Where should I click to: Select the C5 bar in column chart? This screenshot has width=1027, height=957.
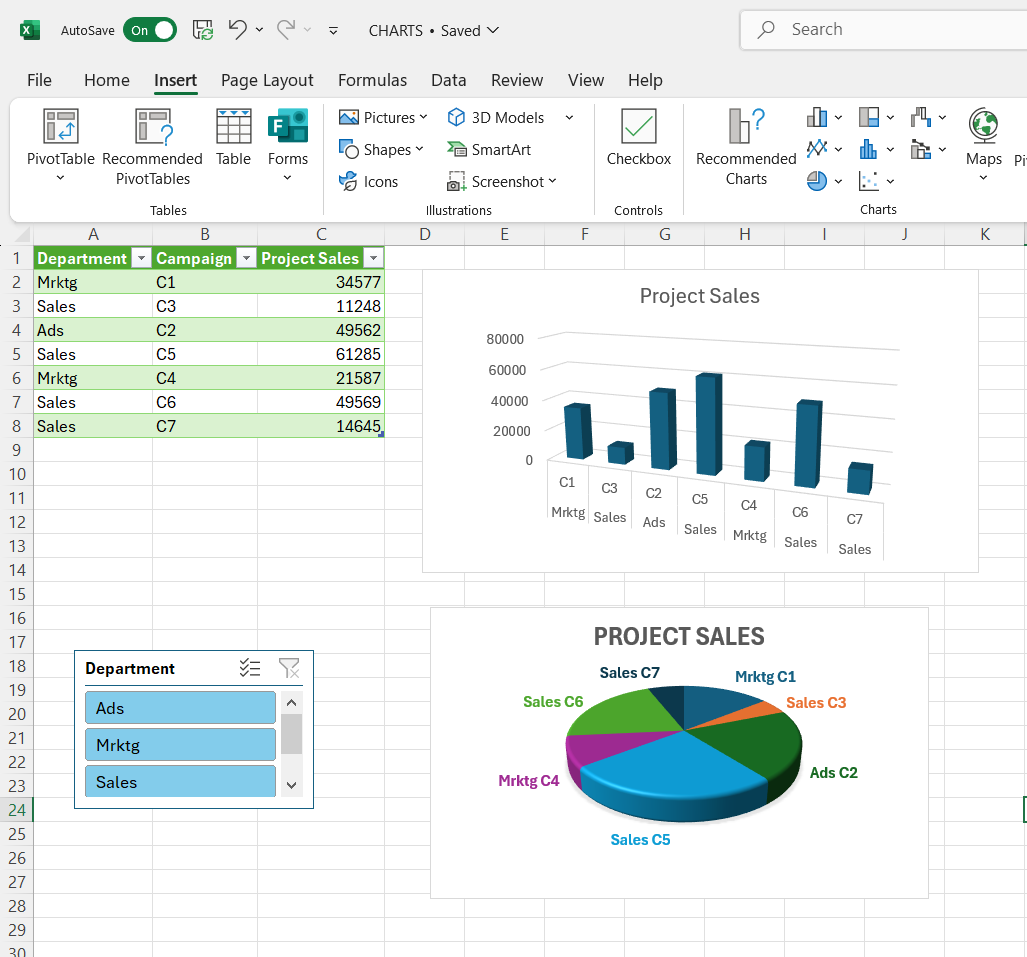click(x=709, y=423)
